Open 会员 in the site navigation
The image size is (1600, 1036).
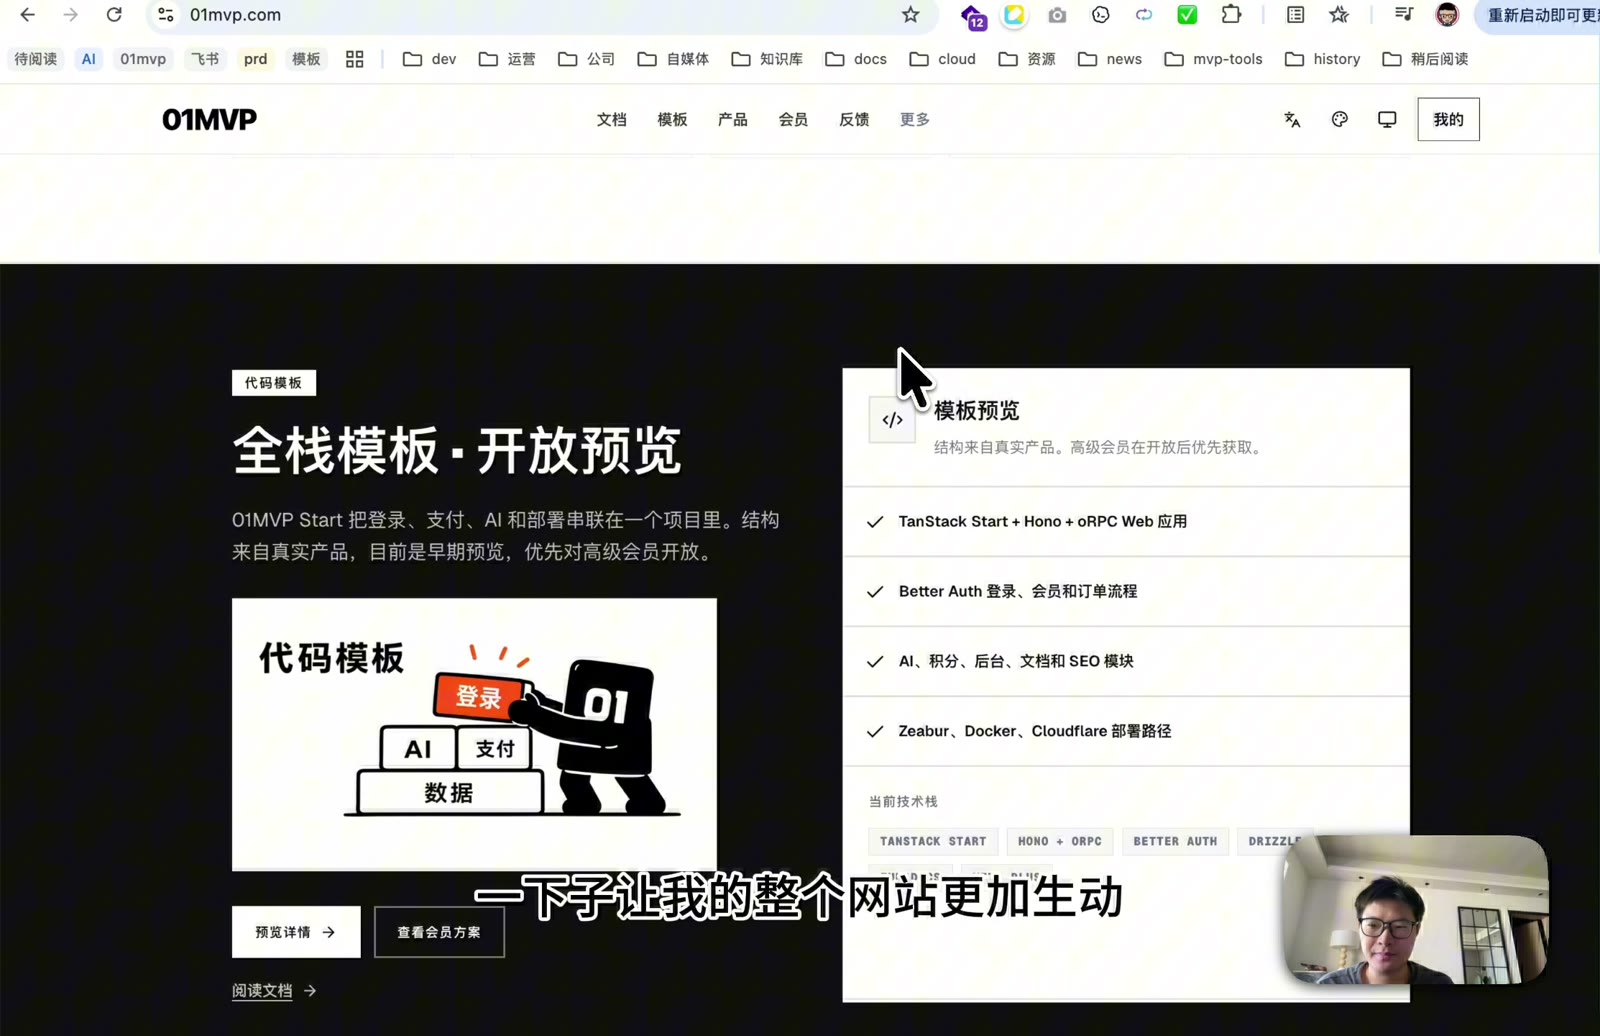coord(793,119)
